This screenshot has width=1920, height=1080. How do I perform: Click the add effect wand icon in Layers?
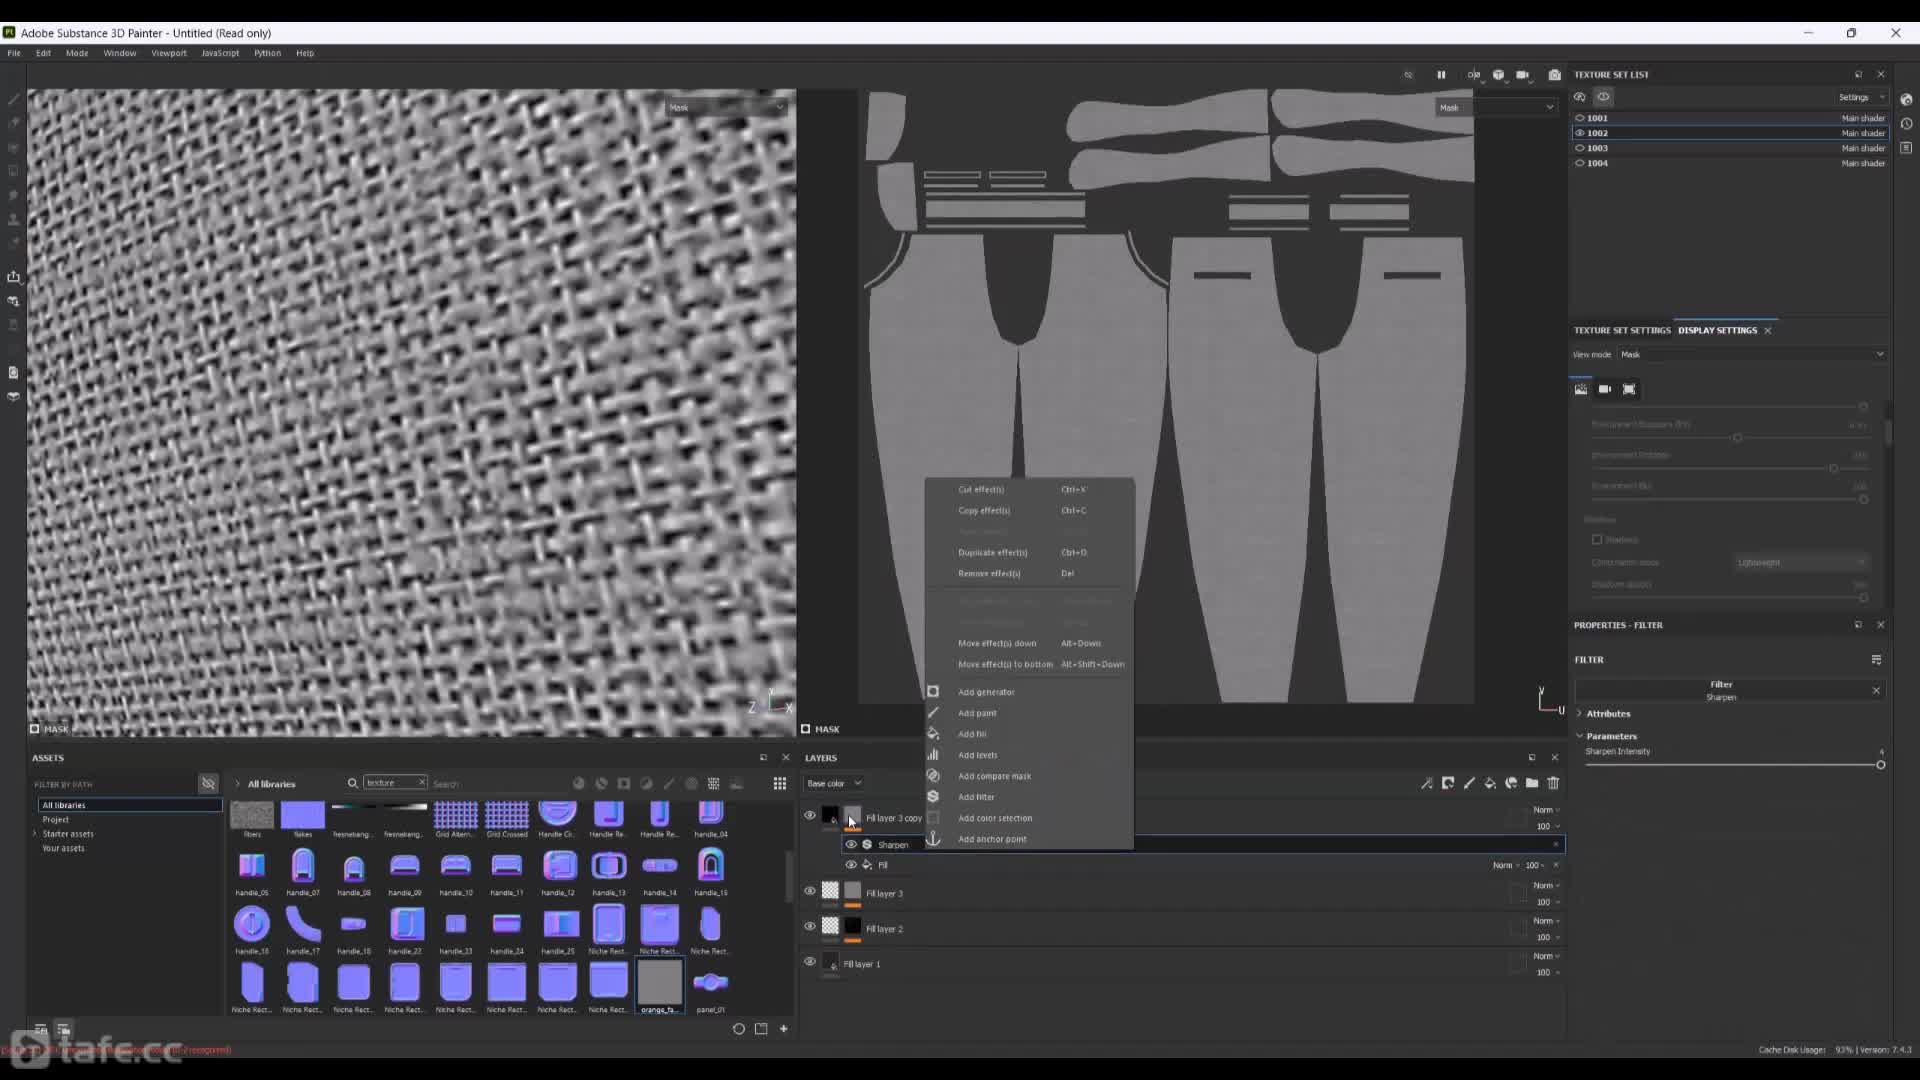point(1427,783)
